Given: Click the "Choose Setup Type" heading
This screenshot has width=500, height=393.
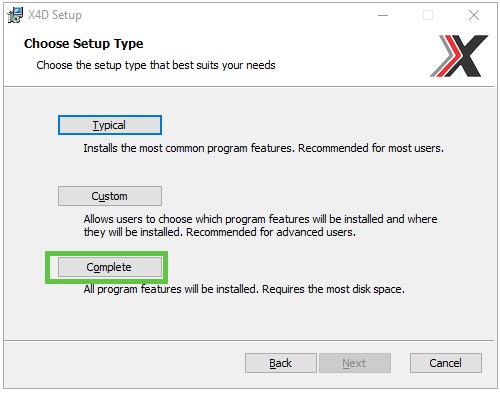Looking at the screenshot, I should [84, 44].
